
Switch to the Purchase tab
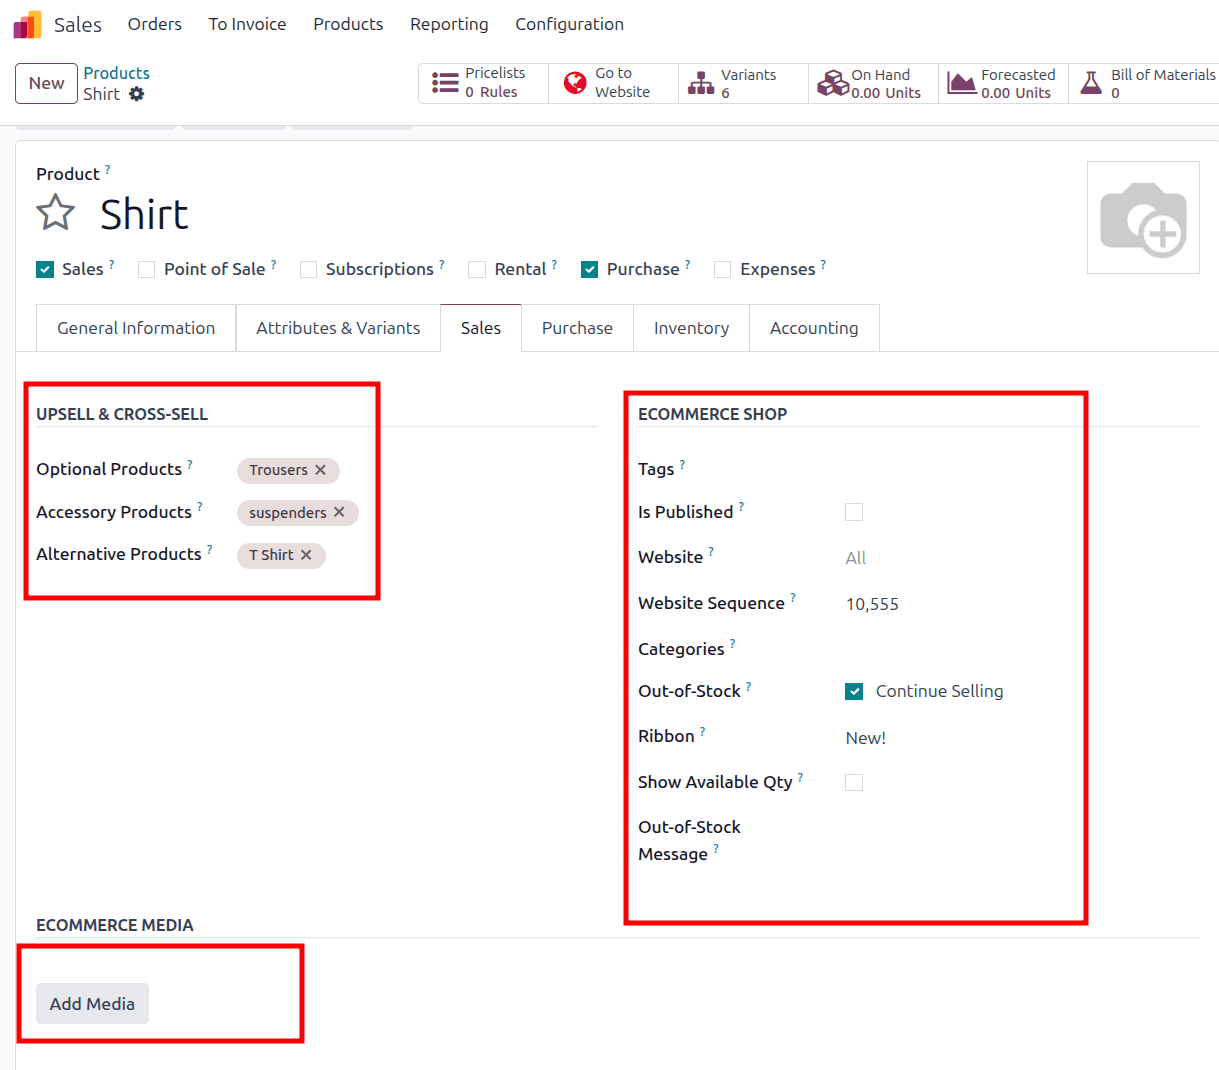point(577,328)
